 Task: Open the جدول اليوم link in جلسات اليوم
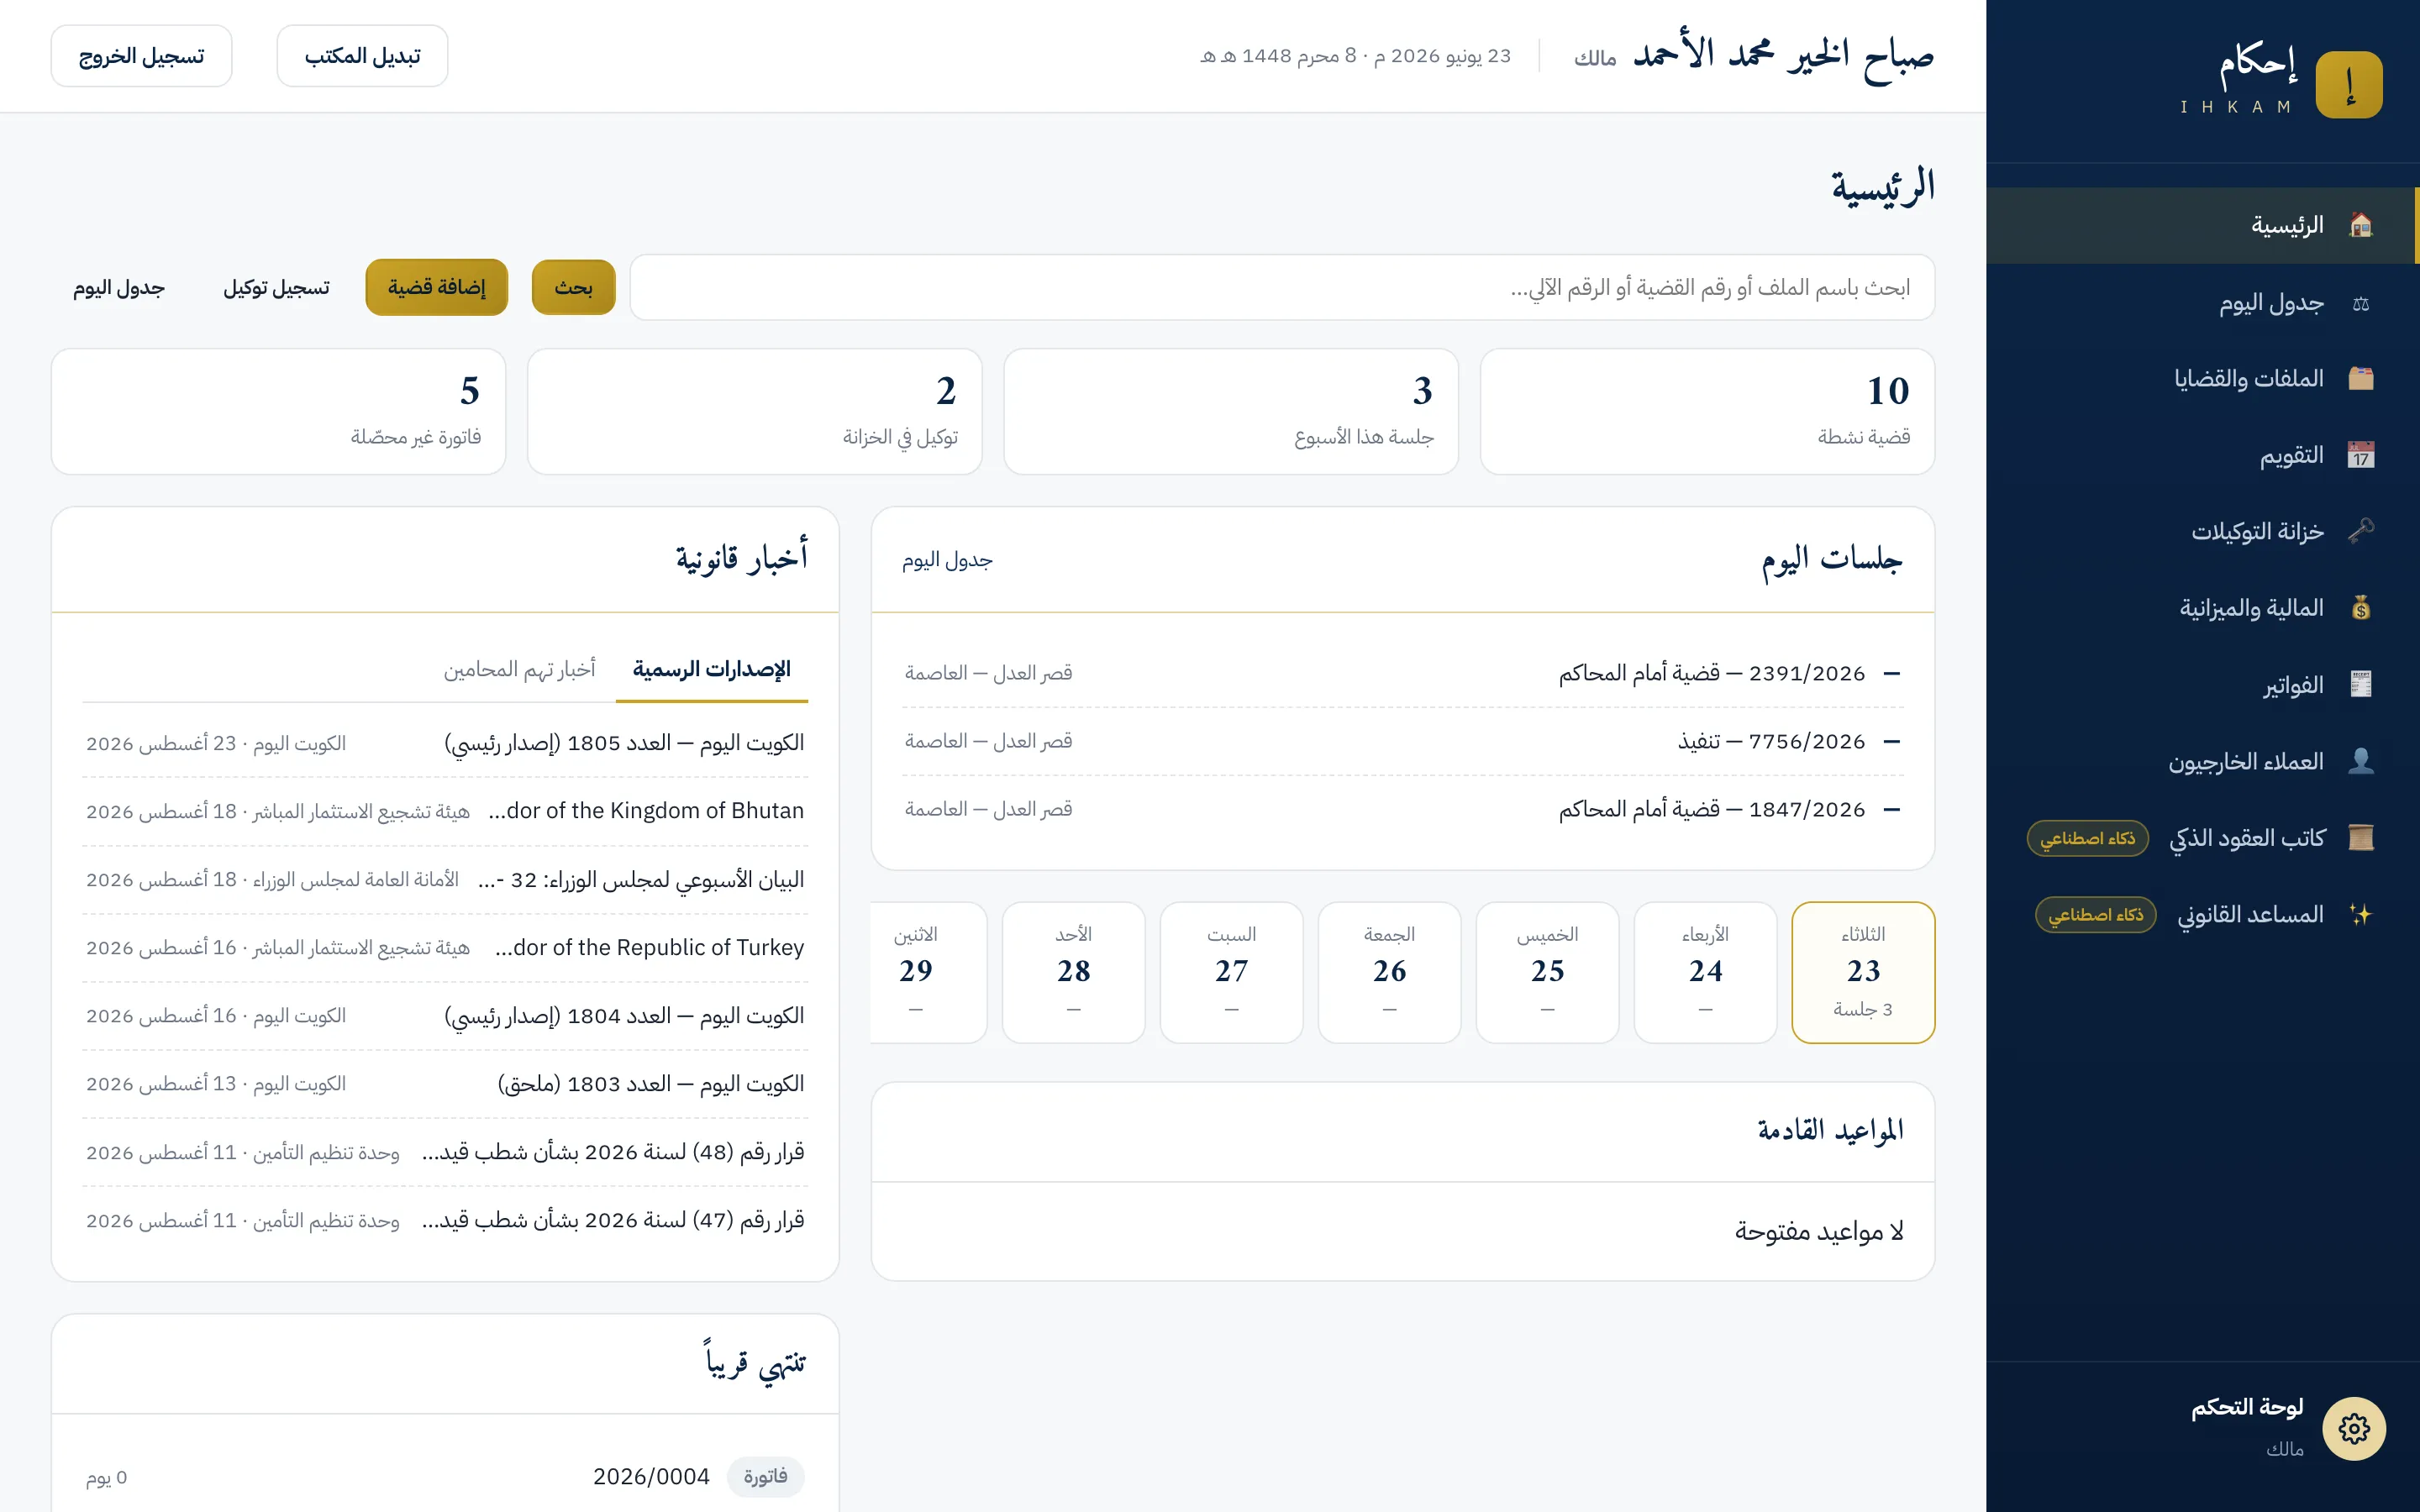[947, 560]
